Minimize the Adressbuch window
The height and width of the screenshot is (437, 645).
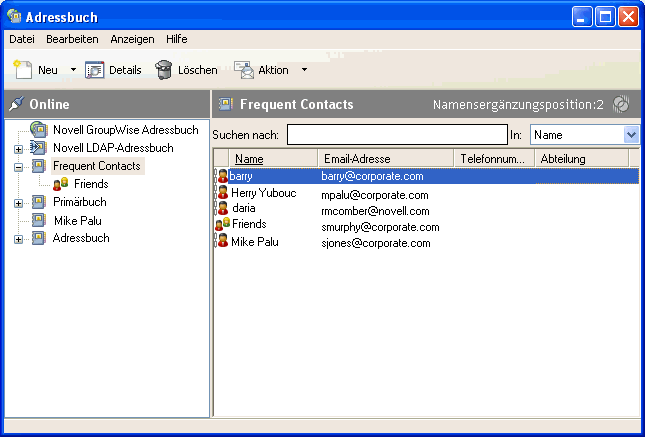[x=582, y=17]
